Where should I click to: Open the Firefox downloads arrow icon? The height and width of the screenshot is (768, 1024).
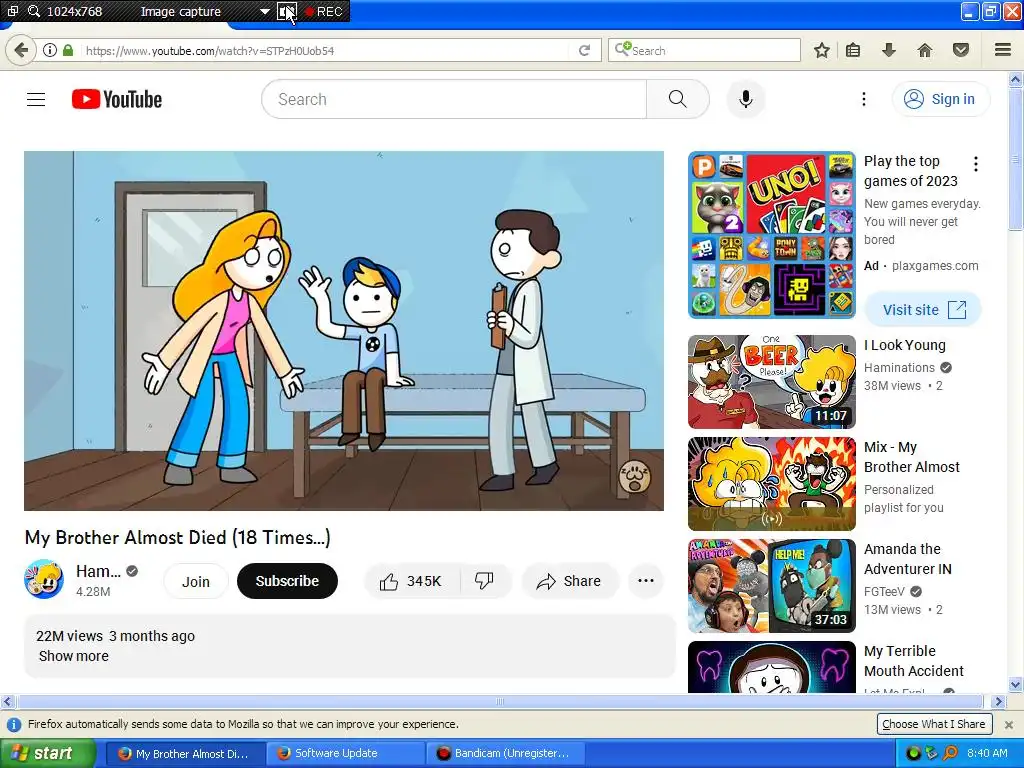[889, 50]
